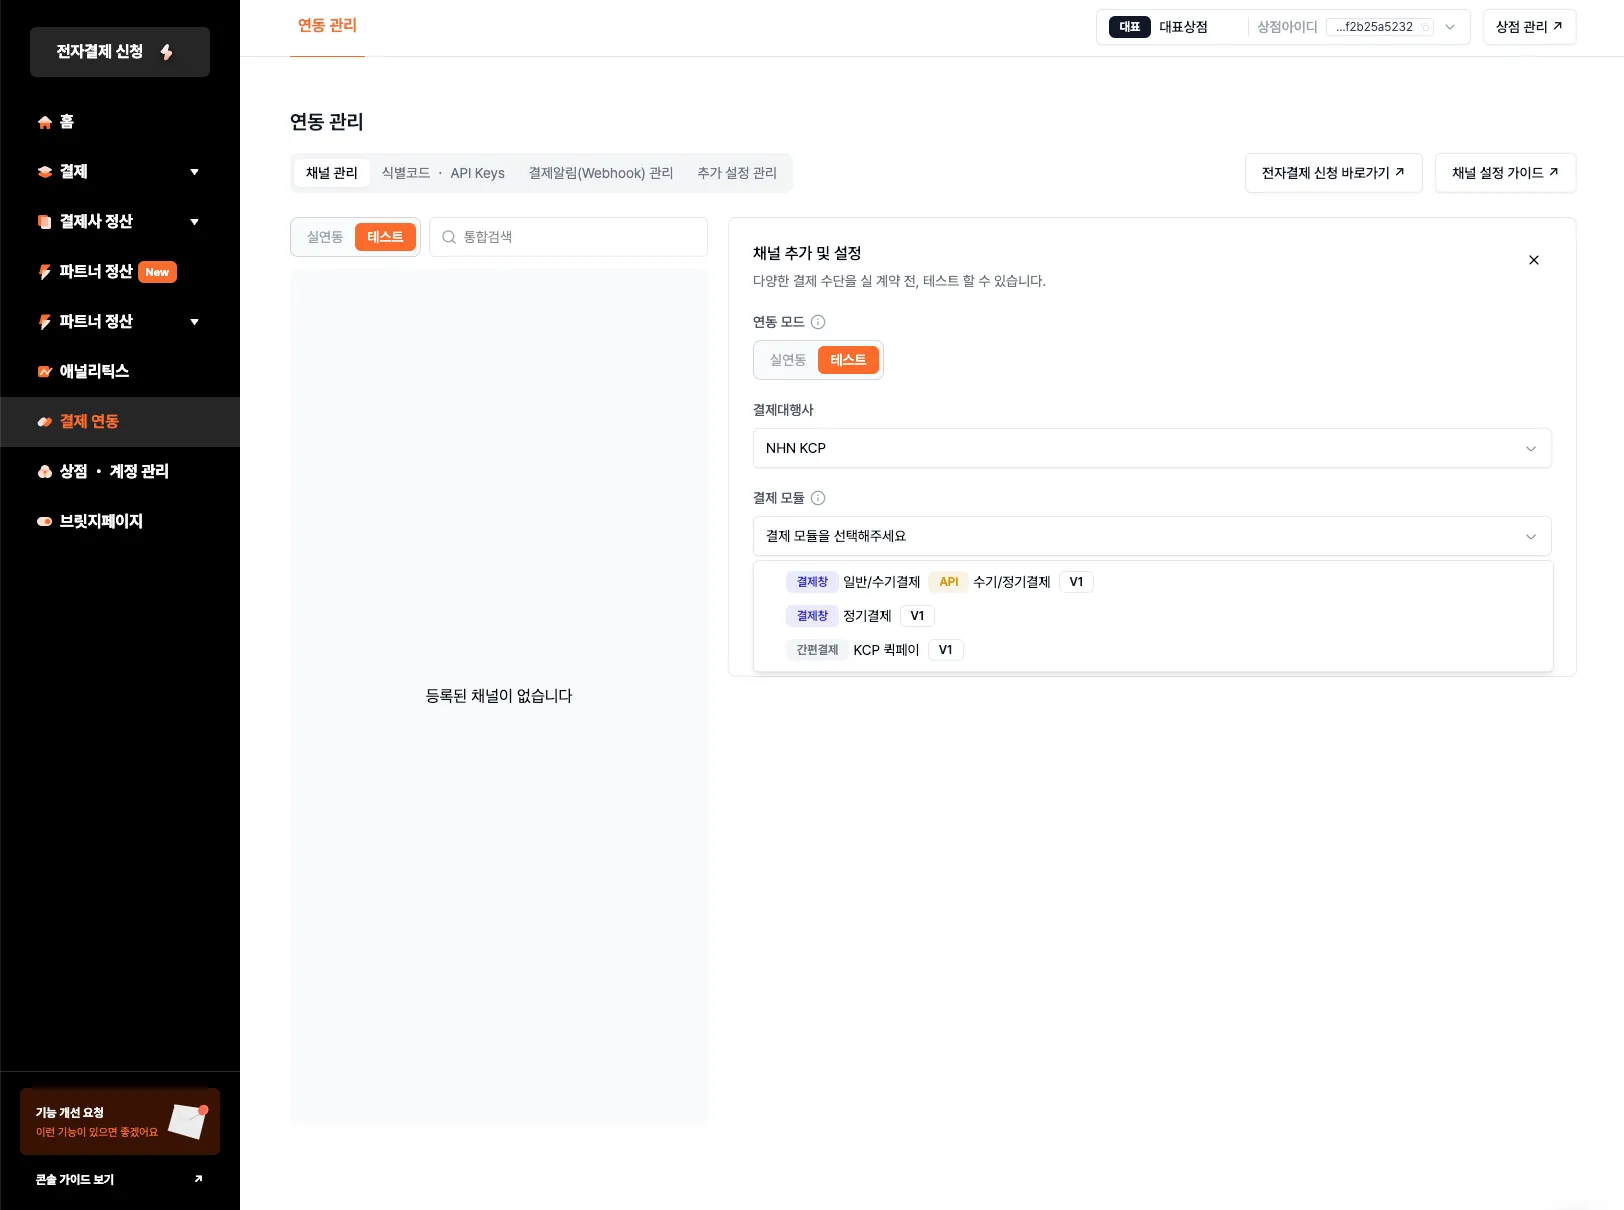1624x1210 pixels.
Task: Expand the 결제 menu in the sidebar
Action: (x=194, y=172)
